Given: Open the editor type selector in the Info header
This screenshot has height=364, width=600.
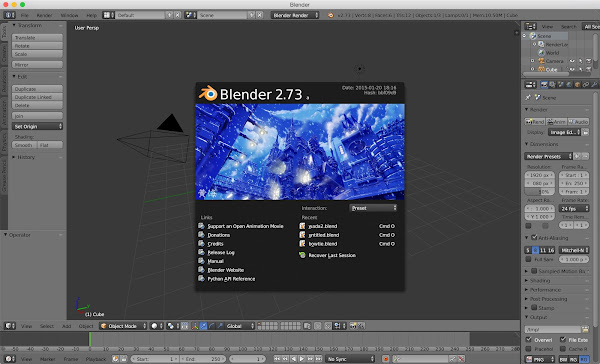Looking at the screenshot, I should (9, 15).
